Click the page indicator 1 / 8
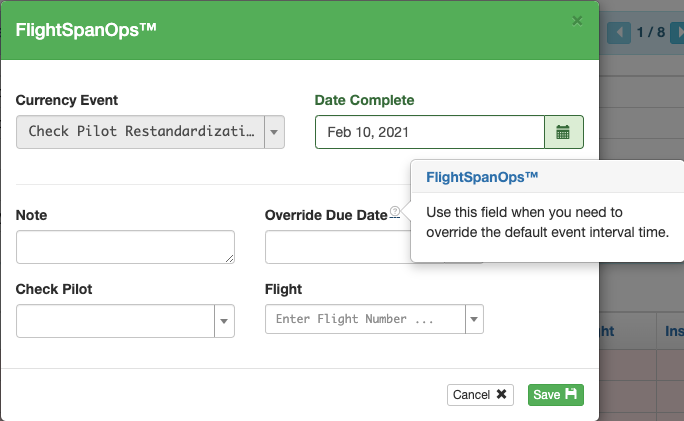Screen dimensions: 684x421 650,32
